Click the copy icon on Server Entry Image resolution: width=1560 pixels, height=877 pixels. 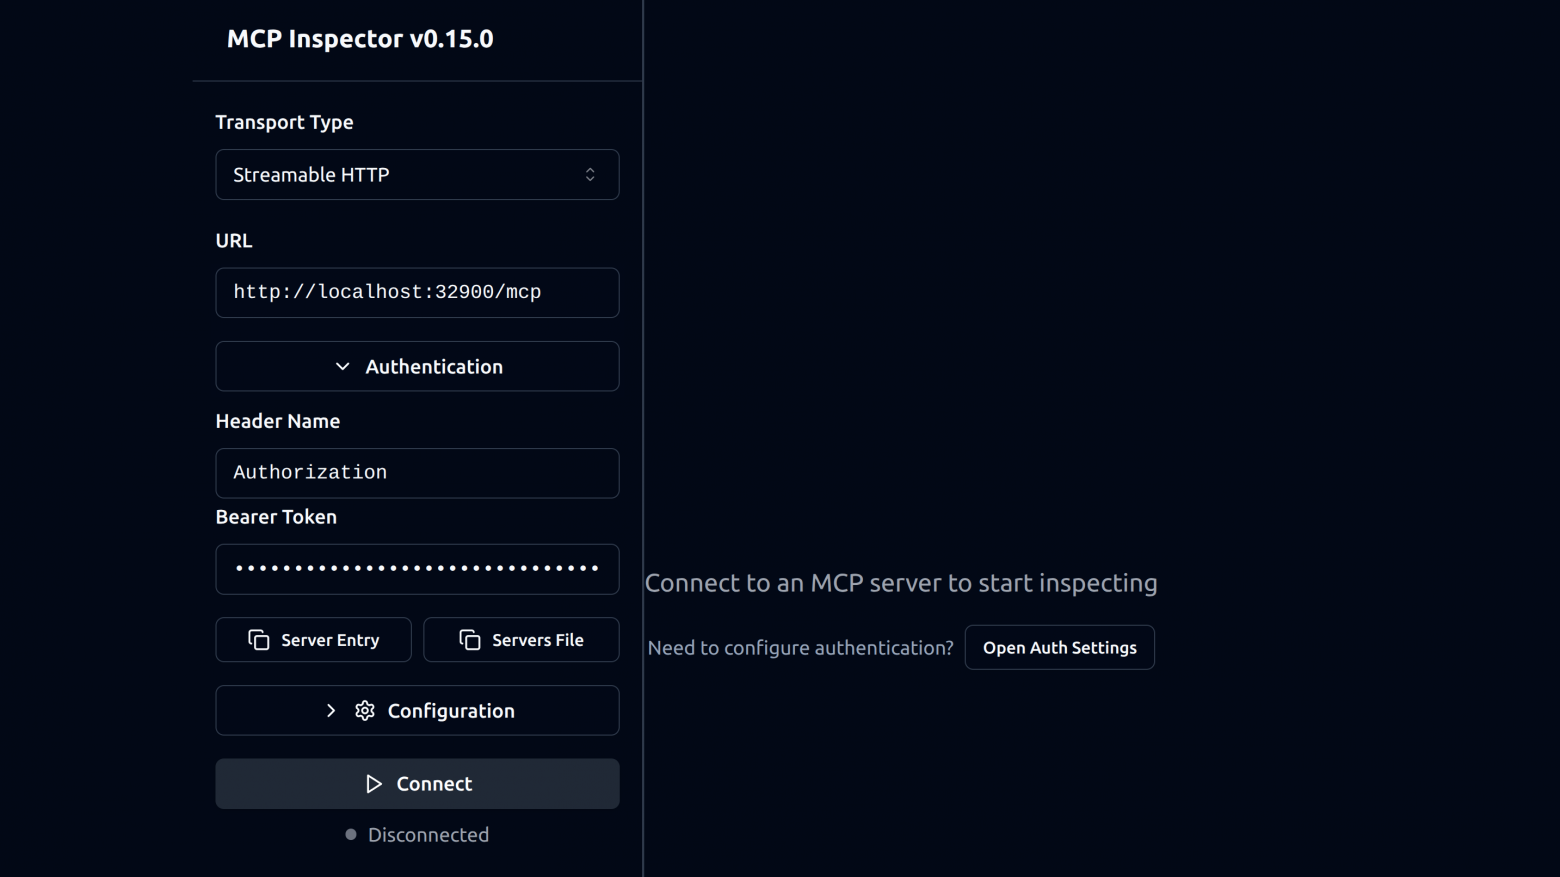(259, 640)
